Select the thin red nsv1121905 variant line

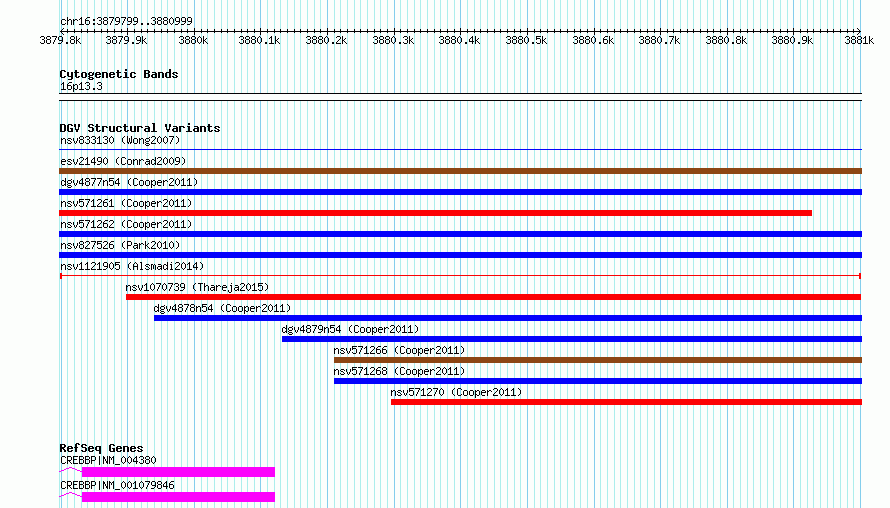pos(460,276)
